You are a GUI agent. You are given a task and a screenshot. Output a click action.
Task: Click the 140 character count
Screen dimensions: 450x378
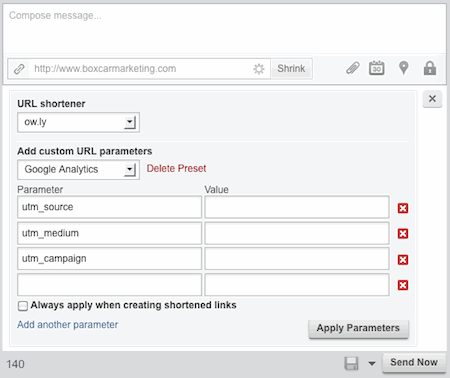[x=15, y=364]
